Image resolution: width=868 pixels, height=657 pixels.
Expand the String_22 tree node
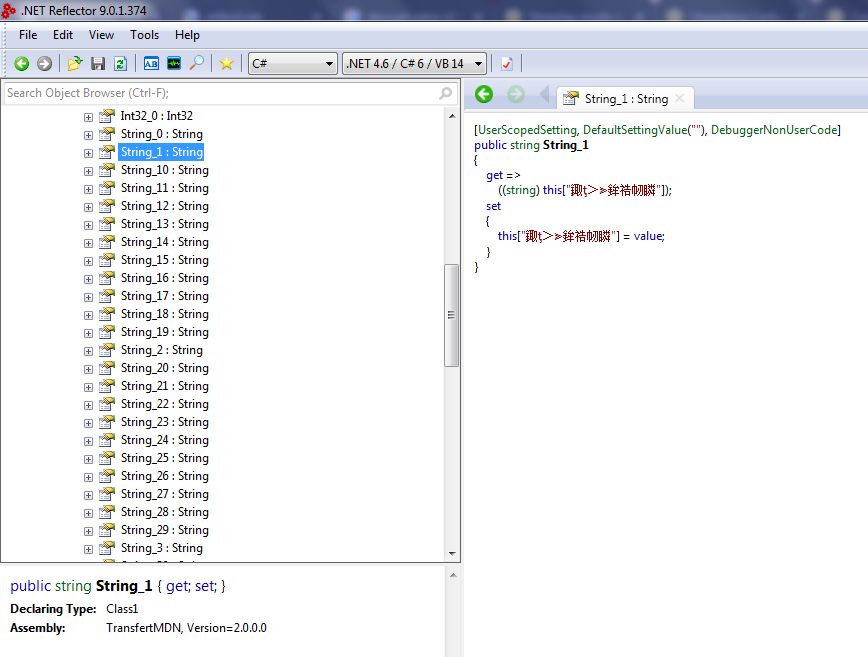coord(88,405)
